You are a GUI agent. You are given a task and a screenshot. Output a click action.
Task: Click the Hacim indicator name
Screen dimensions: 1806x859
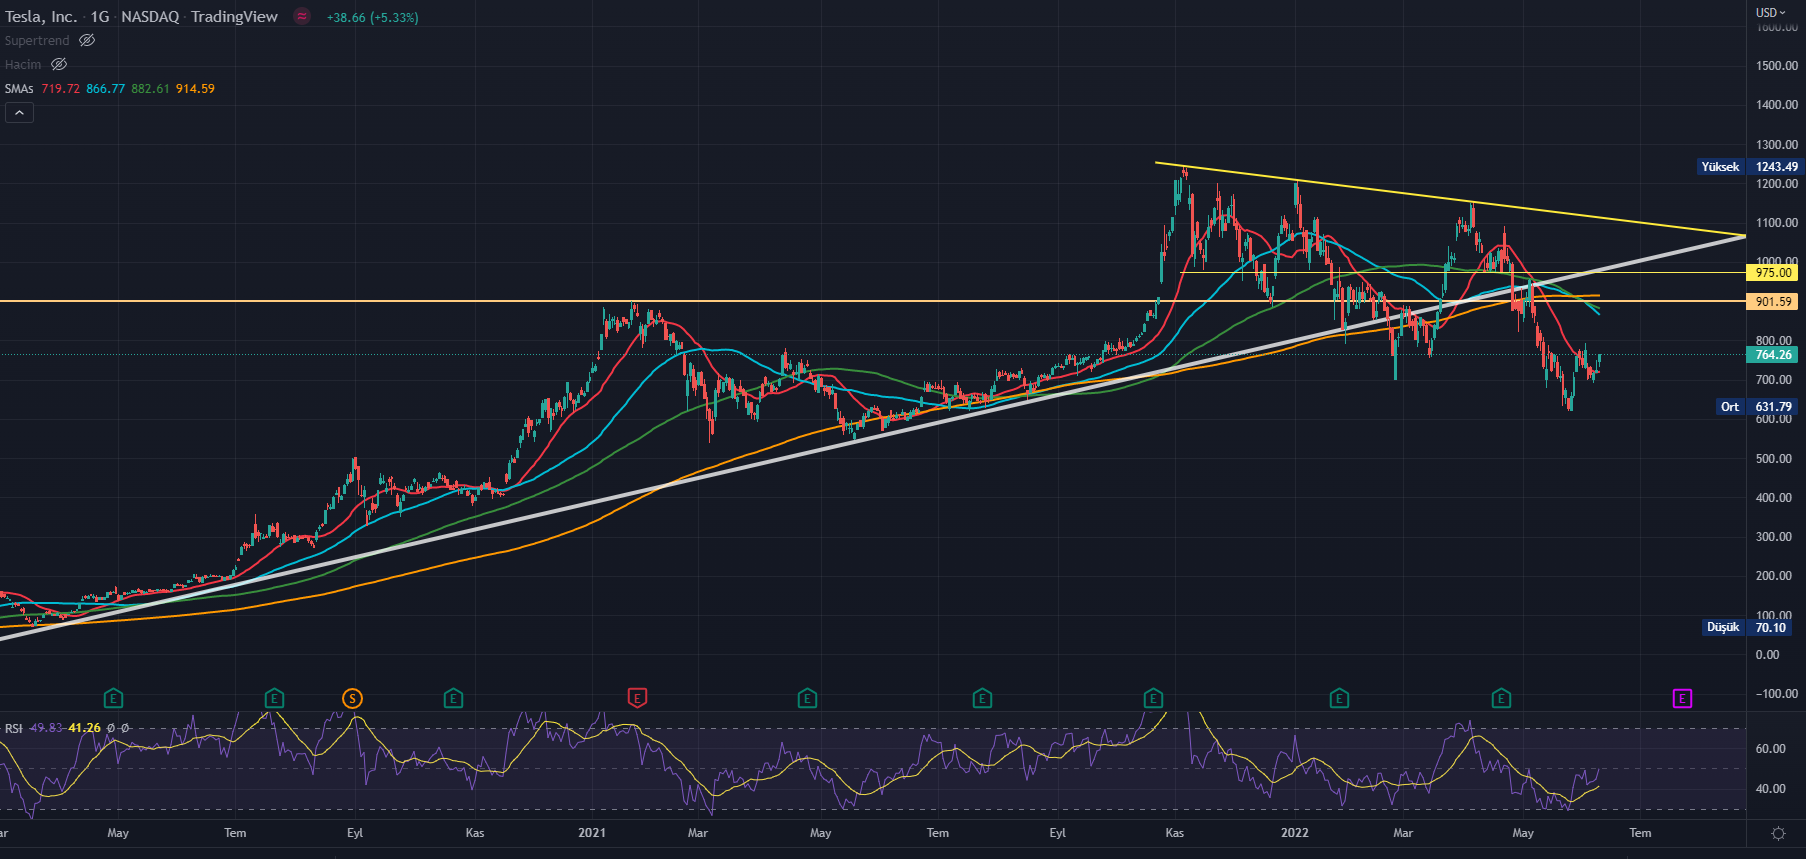click(23, 65)
